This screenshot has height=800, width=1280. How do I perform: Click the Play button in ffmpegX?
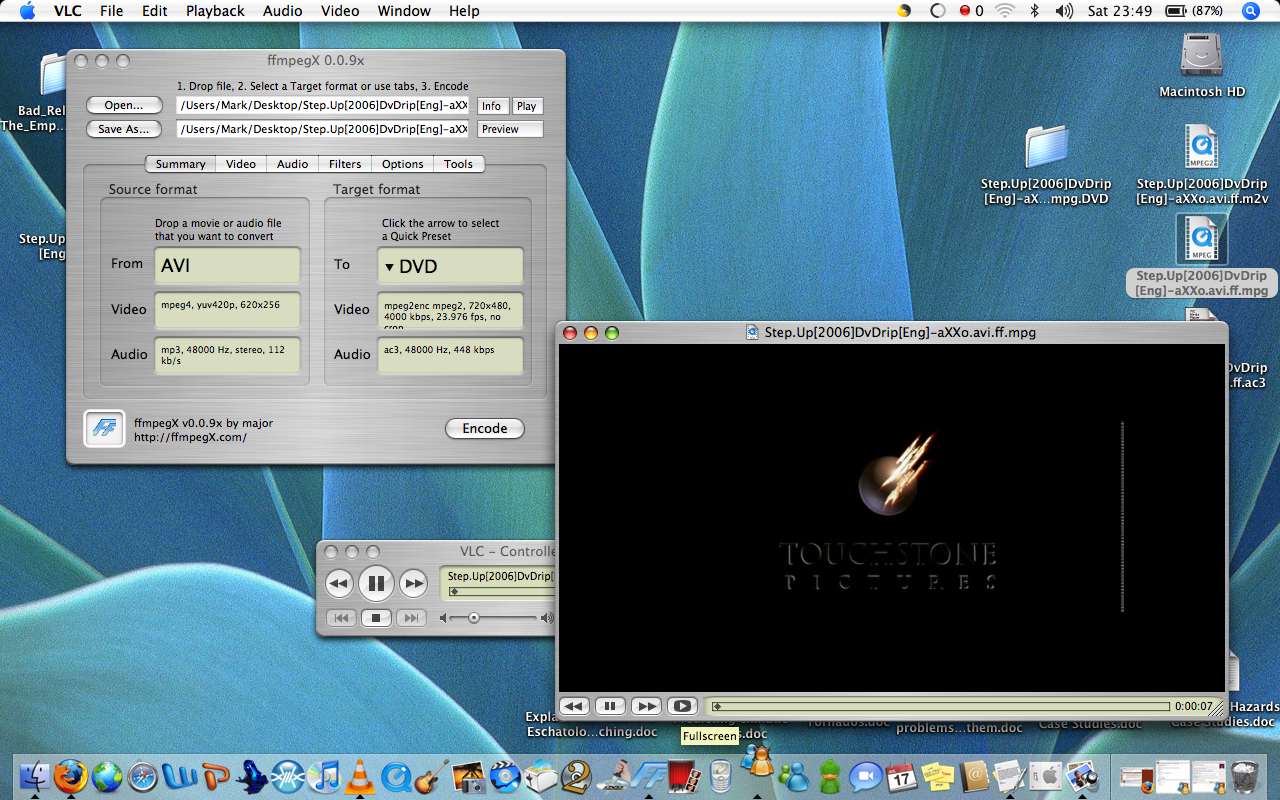pos(527,106)
